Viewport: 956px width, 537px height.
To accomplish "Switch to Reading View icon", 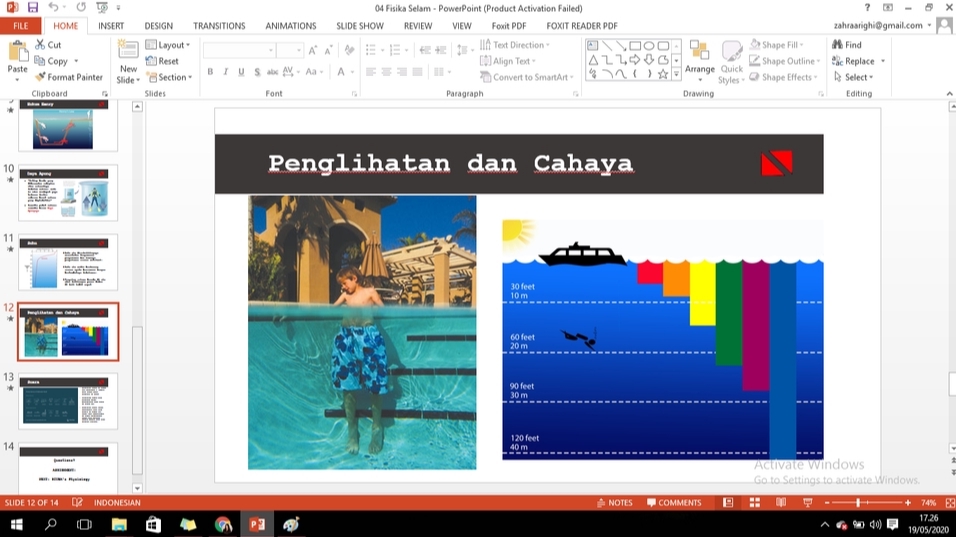I will 781,502.
